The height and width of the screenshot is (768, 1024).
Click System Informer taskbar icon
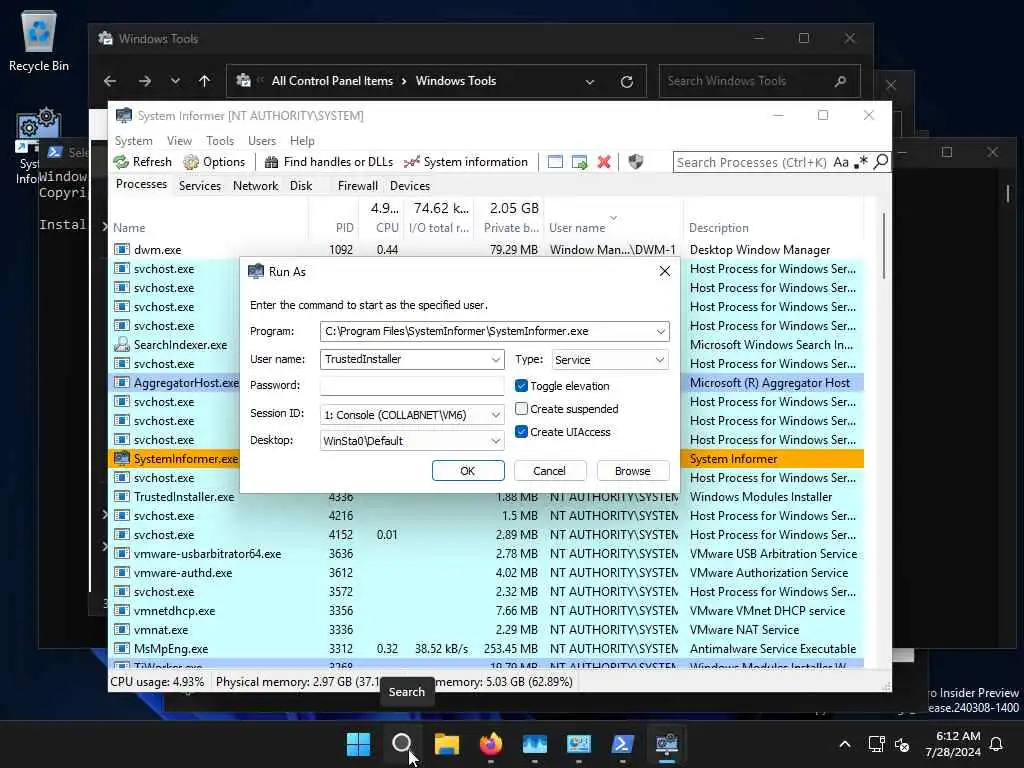[666, 744]
